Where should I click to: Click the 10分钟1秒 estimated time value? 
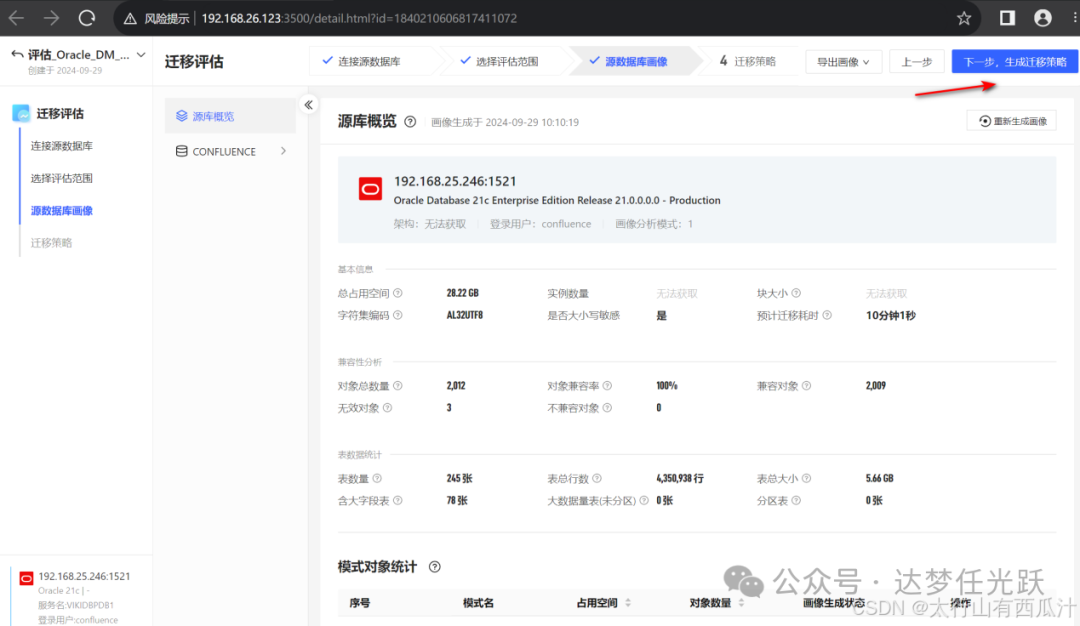pyautogui.click(x=891, y=315)
